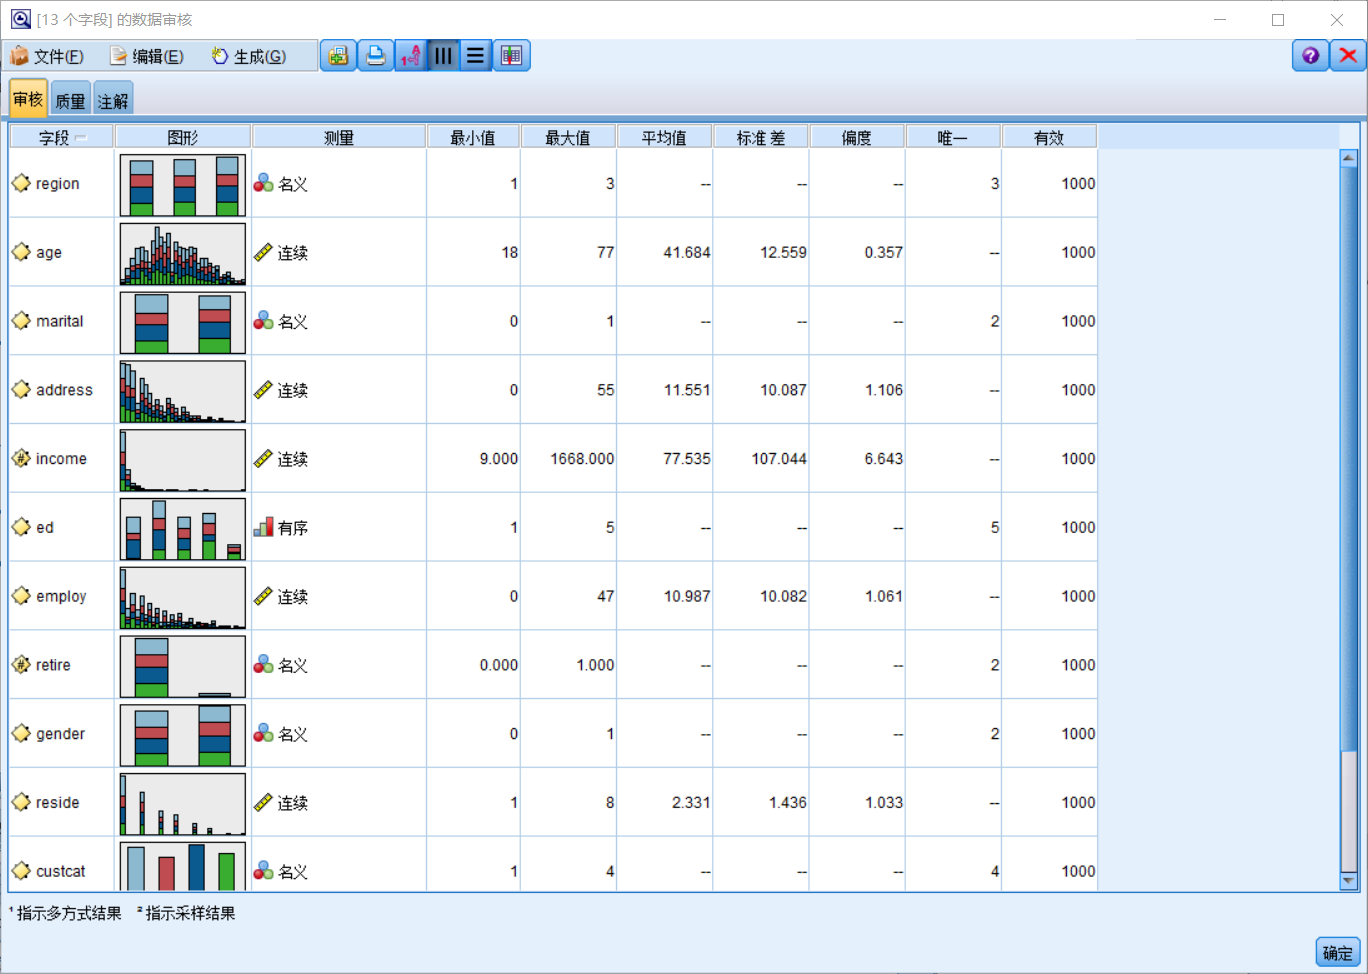This screenshot has height=974, width=1368.
Task: Click the nominal measurement icon for retire
Action: point(263,665)
